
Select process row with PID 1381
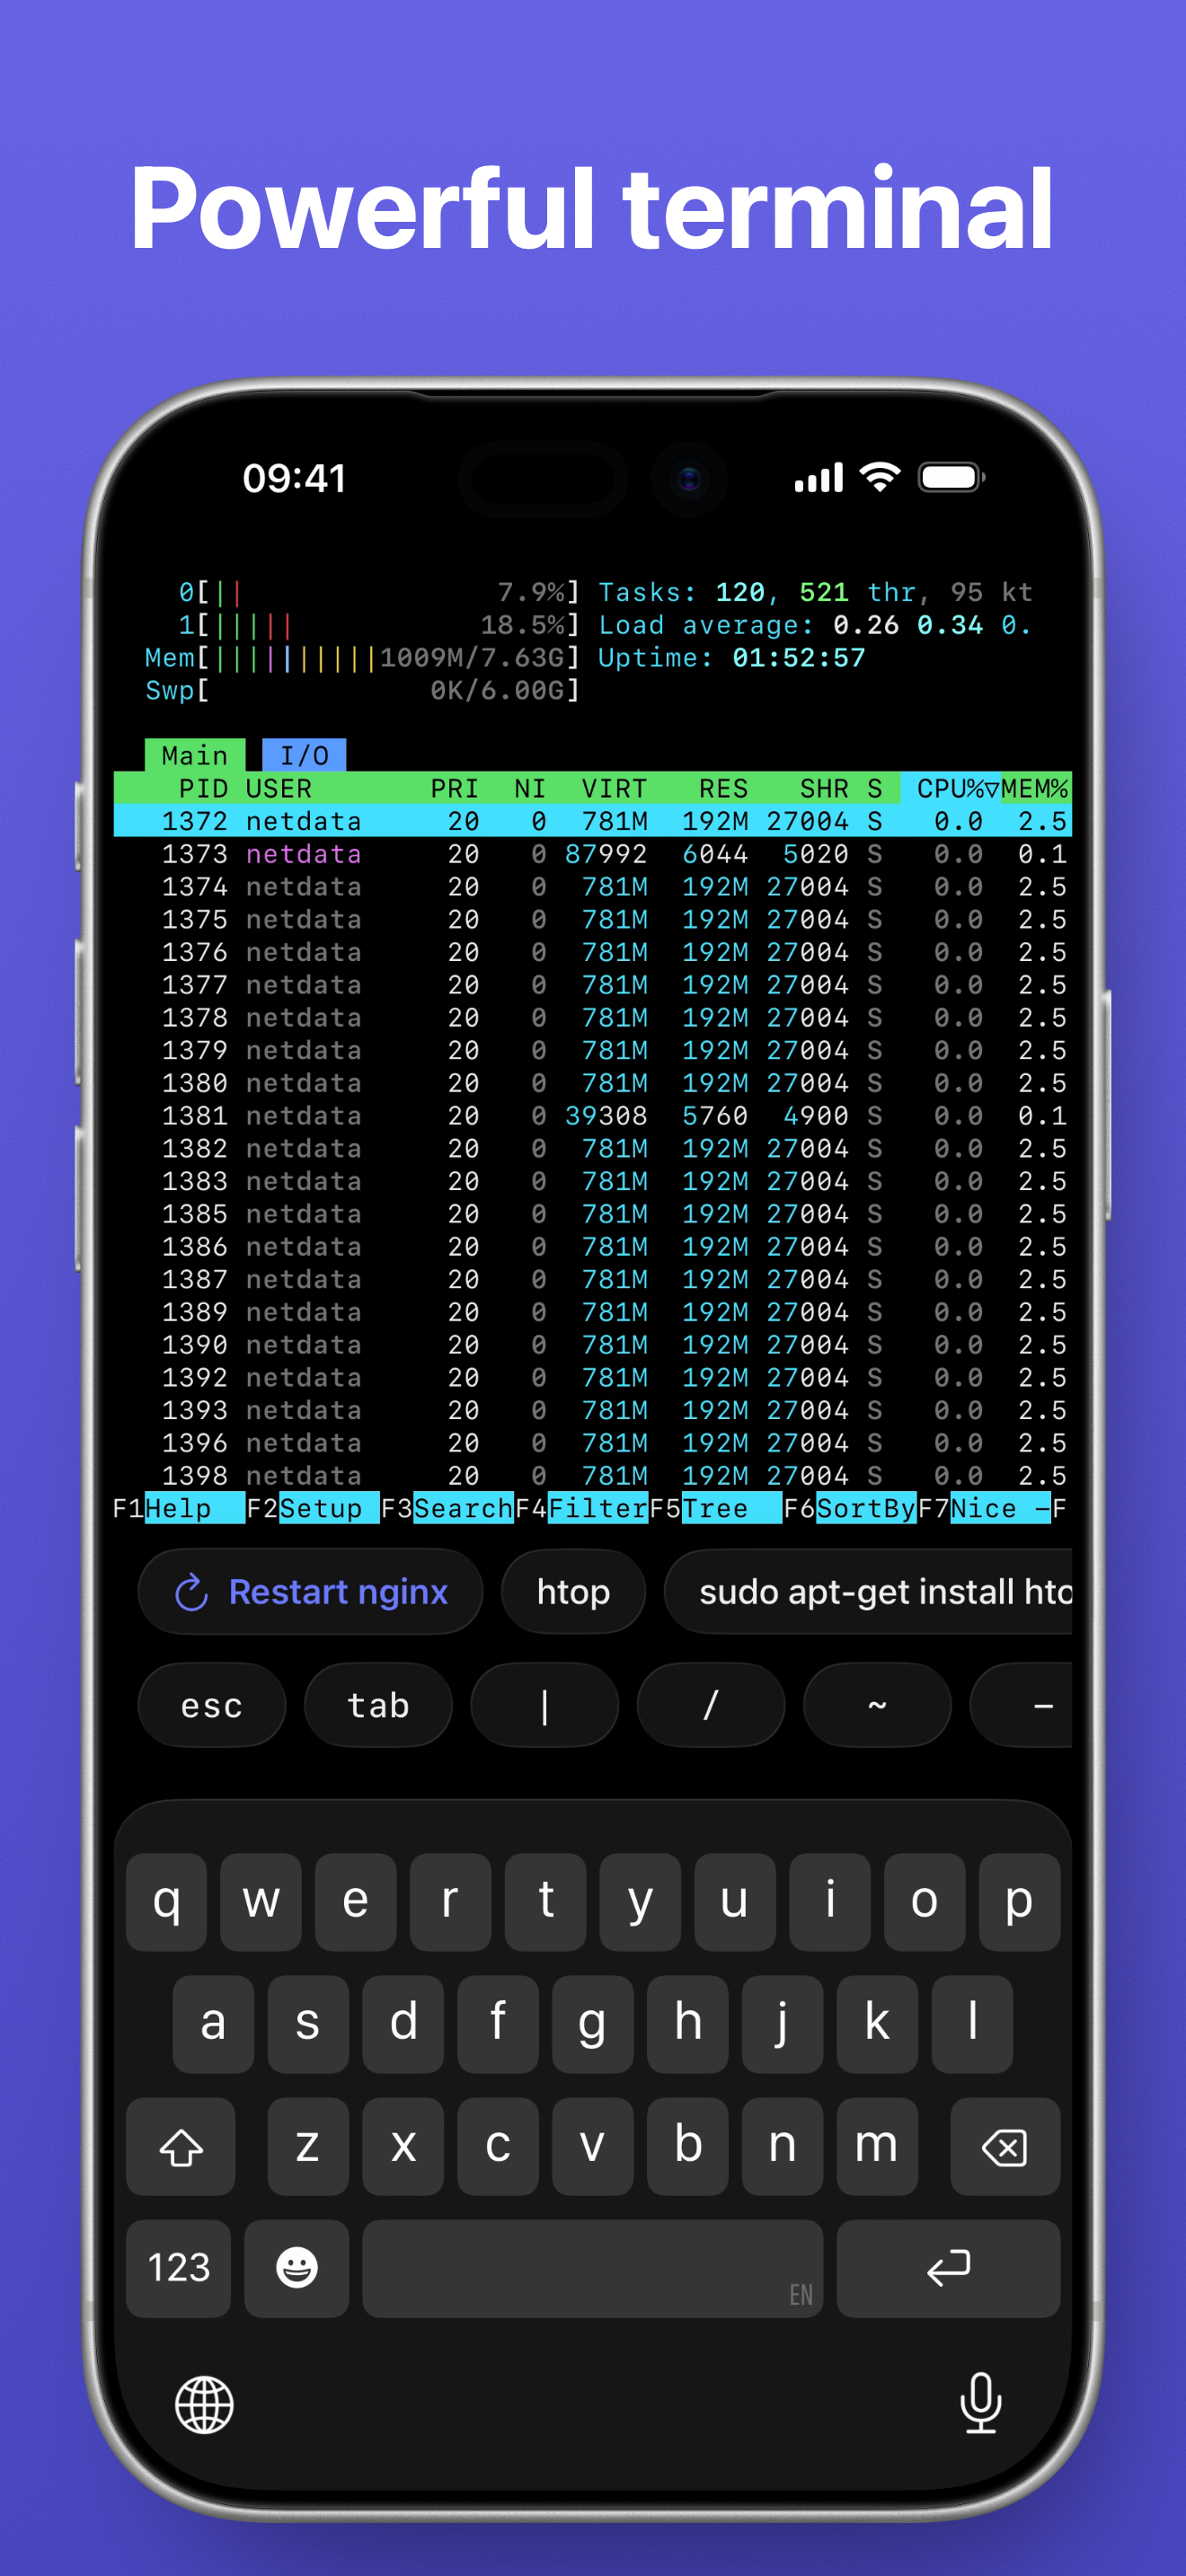coord(592,1115)
